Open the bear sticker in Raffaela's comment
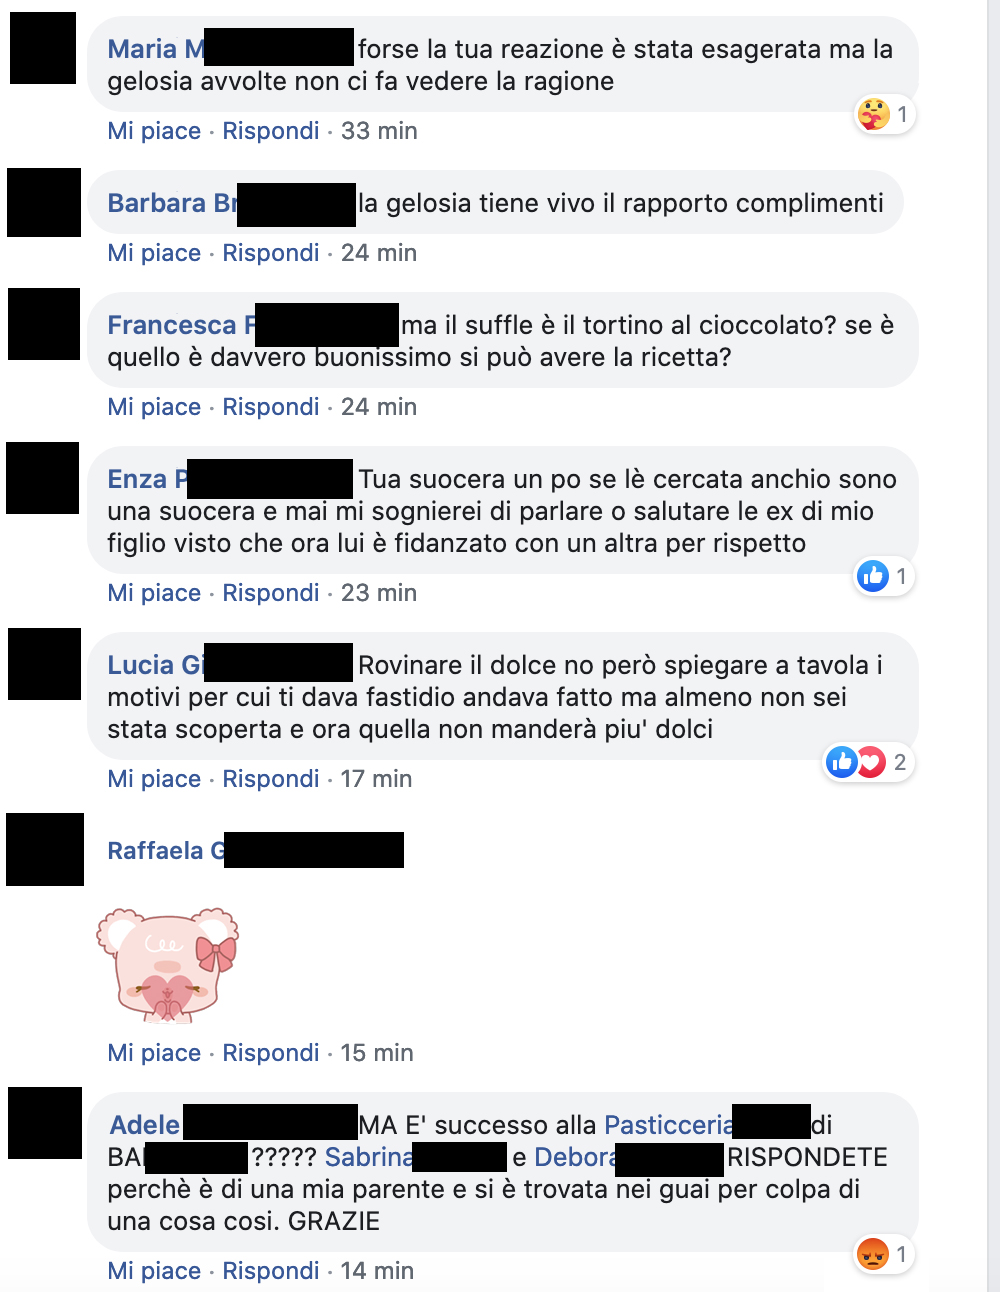1000x1292 pixels. point(167,965)
